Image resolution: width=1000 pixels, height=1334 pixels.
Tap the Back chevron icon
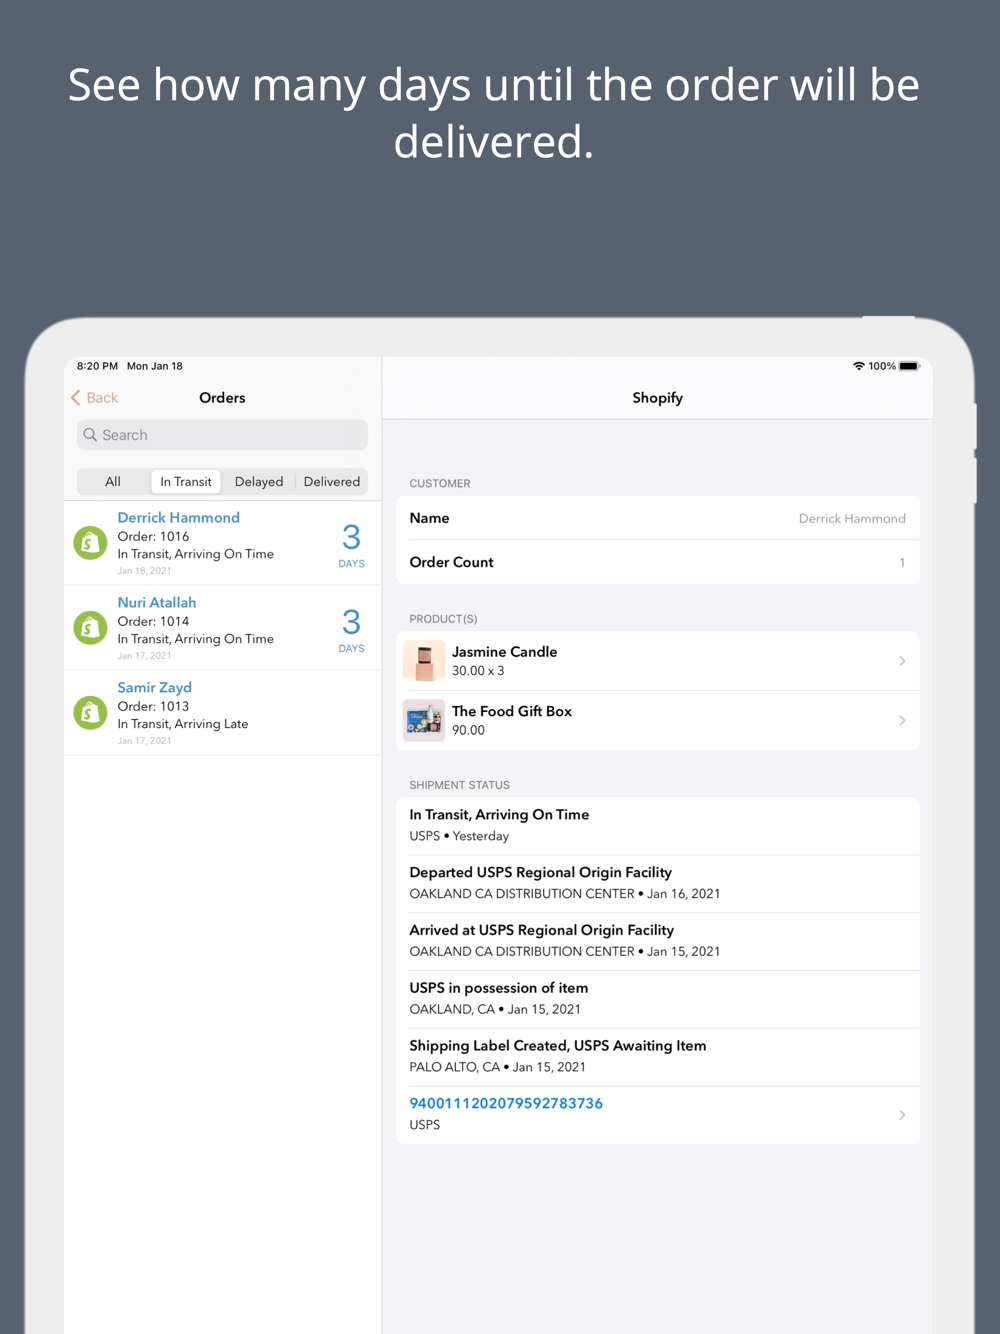coord(76,398)
